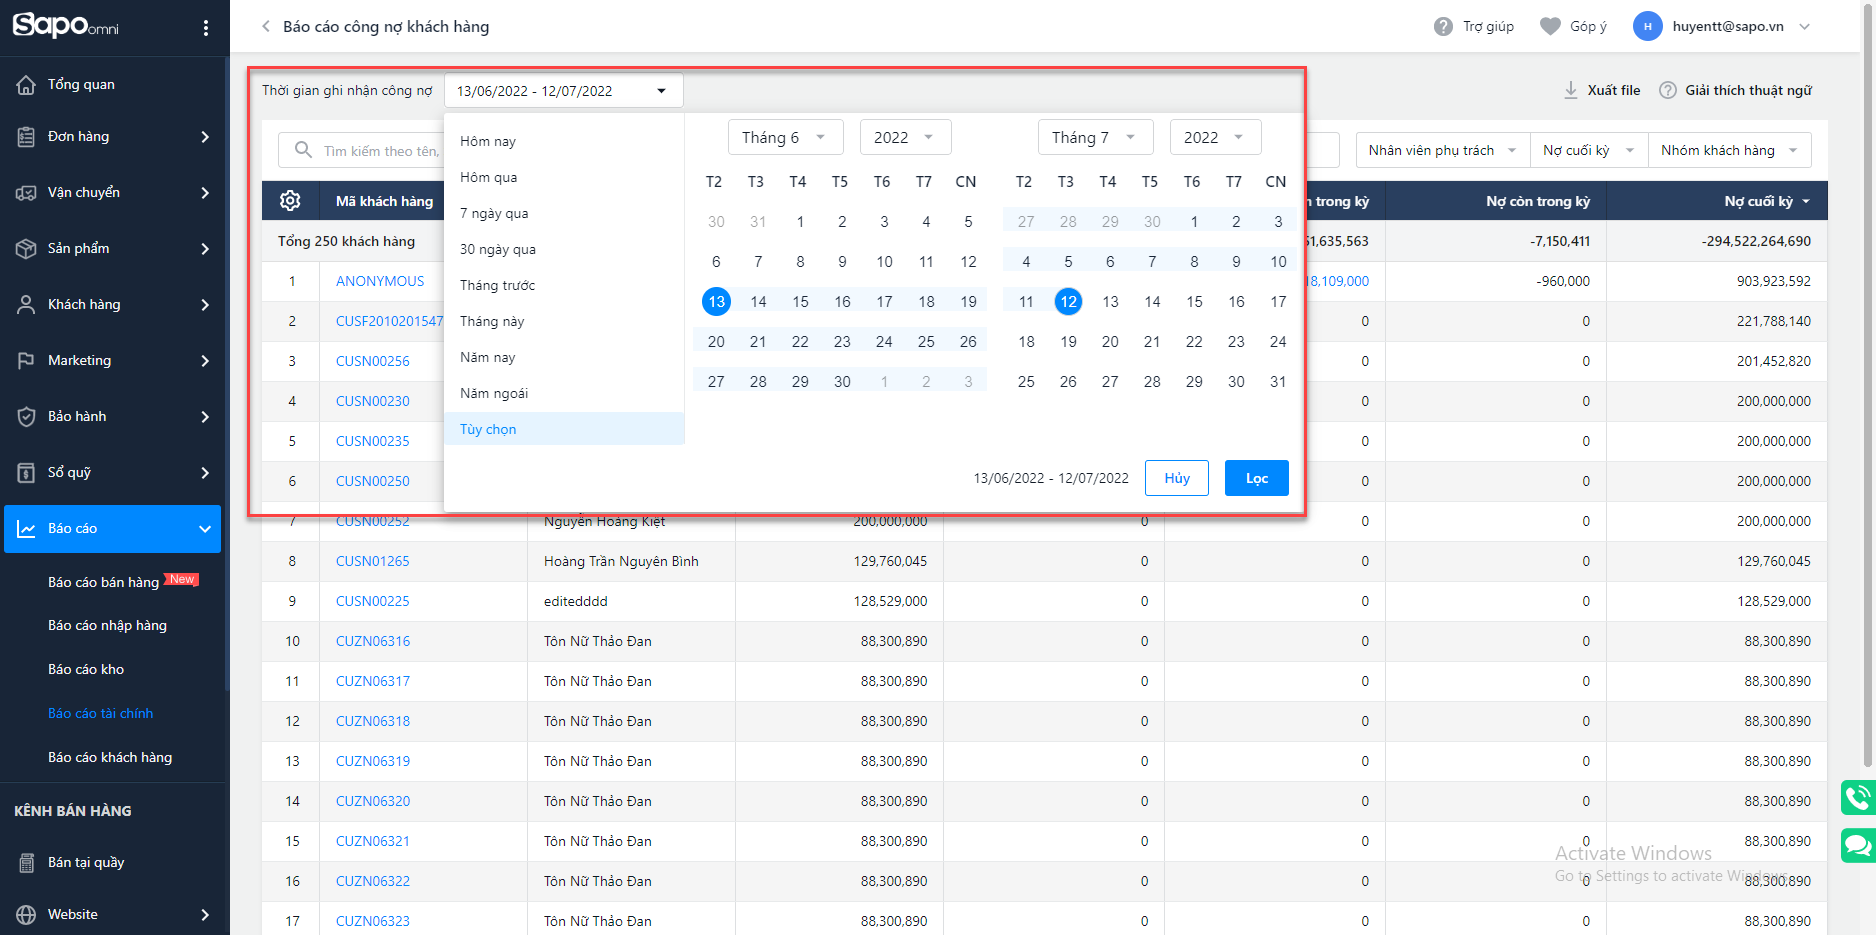Open the Tháng 7 month dropdown
The width and height of the screenshot is (1876, 935).
pos(1096,138)
